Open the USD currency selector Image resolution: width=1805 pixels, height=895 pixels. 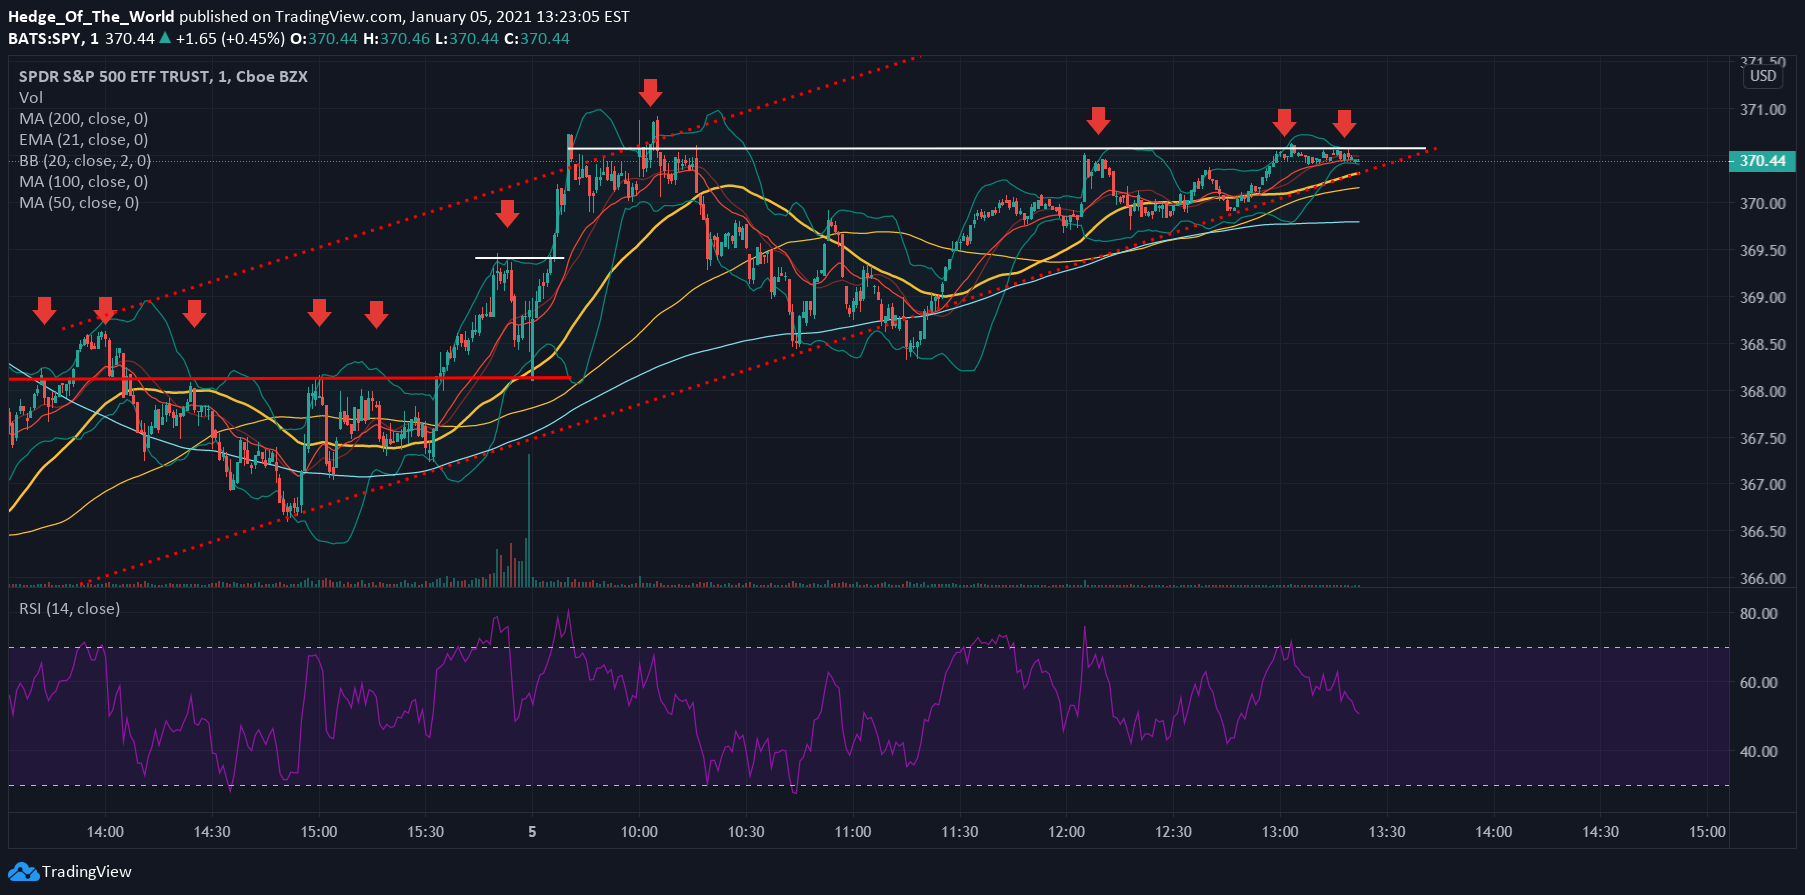1763,76
